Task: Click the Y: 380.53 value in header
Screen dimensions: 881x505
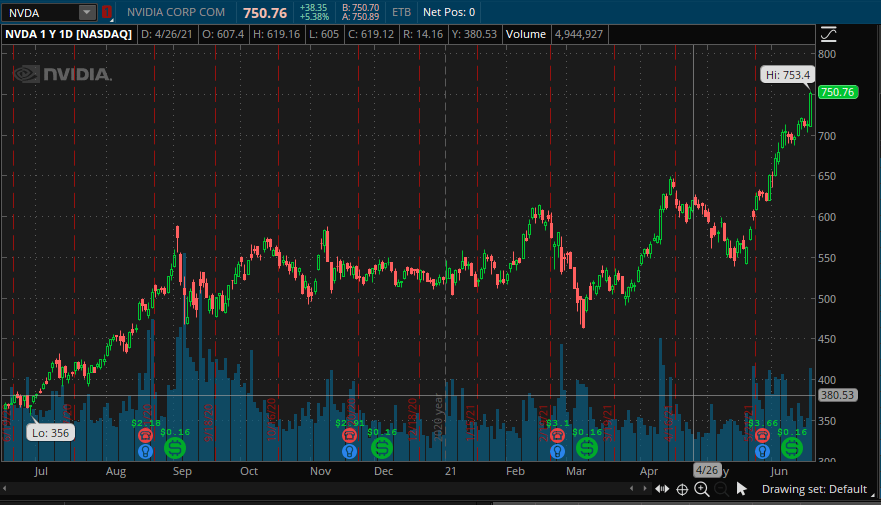Action: [x=474, y=34]
